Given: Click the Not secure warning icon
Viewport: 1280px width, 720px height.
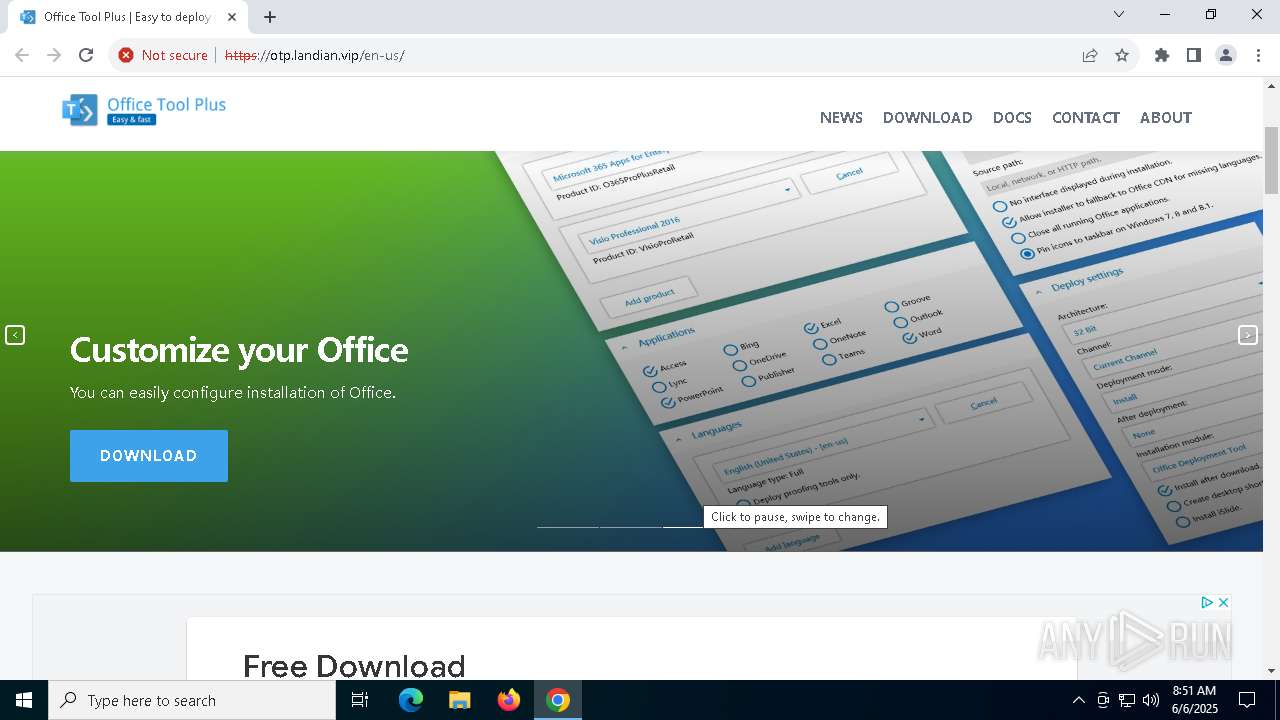Looking at the screenshot, I should click(x=126, y=55).
